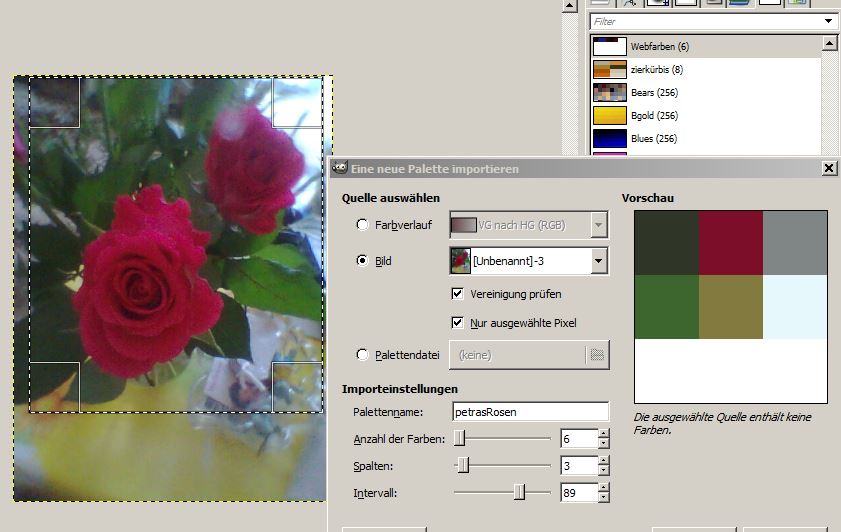Select the Farbverlauf radio button
The image size is (841, 532).
tap(362, 225)
